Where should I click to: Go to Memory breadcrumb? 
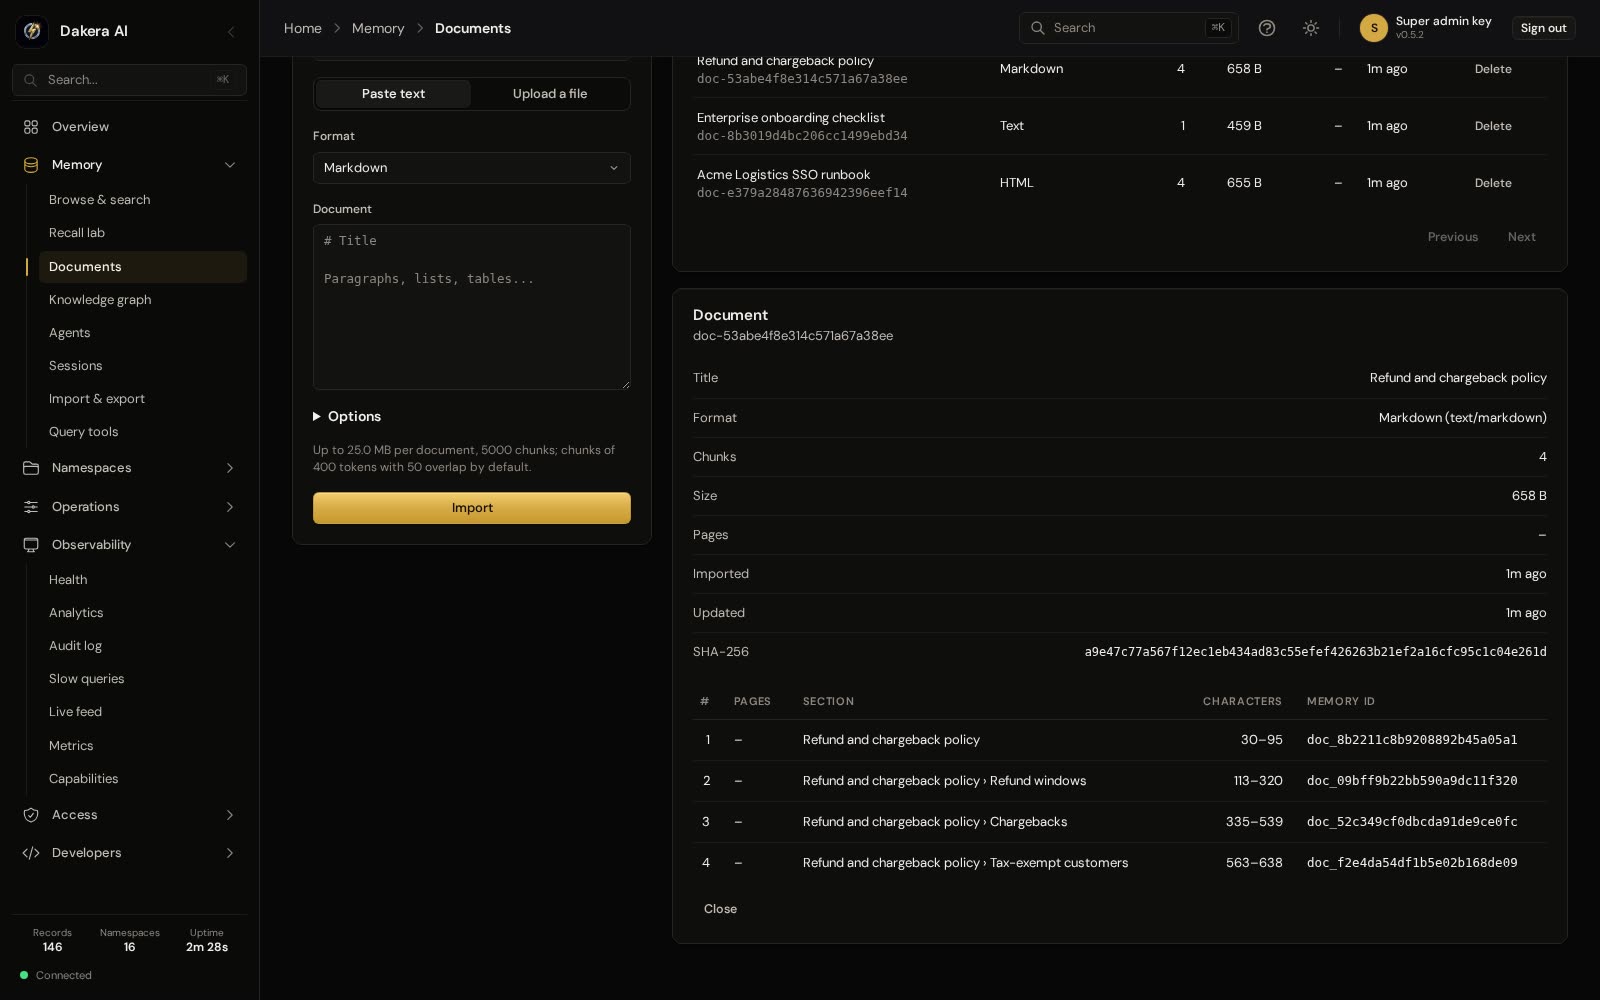pos(378,28)
